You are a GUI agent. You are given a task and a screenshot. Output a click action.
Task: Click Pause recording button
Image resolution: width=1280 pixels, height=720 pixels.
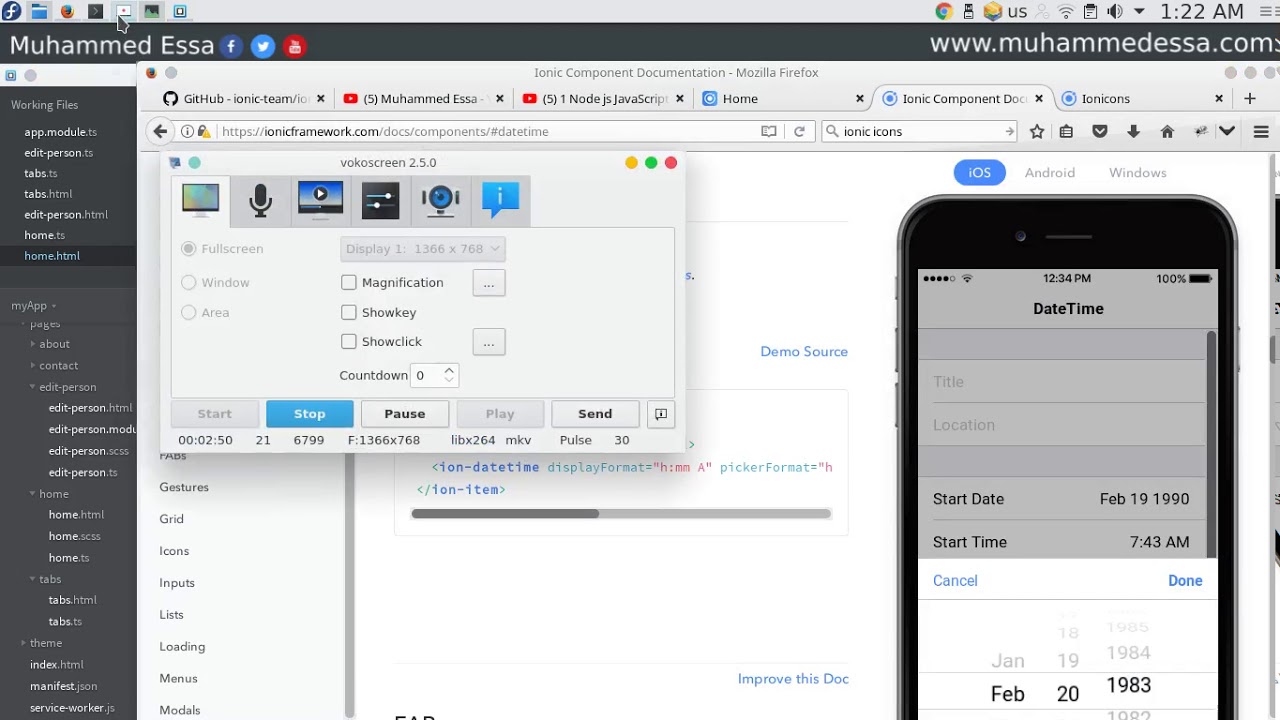point(404,414)
